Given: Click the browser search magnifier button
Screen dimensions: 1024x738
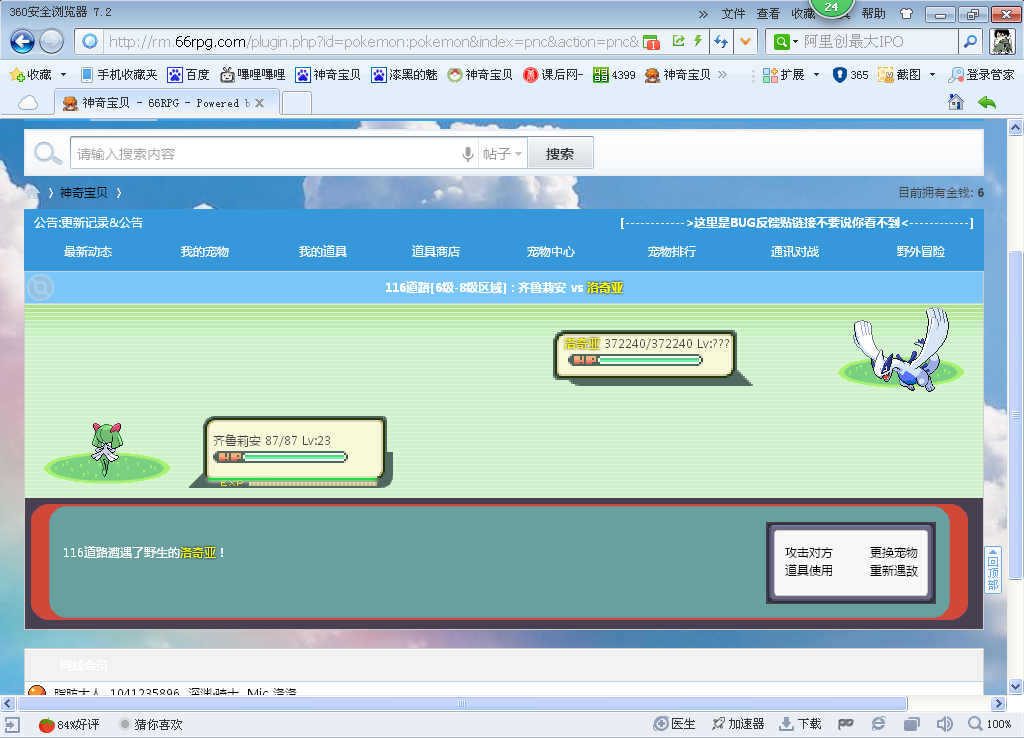Looking at the screenshot, I should pyautogui.click(x=970, y=42).
